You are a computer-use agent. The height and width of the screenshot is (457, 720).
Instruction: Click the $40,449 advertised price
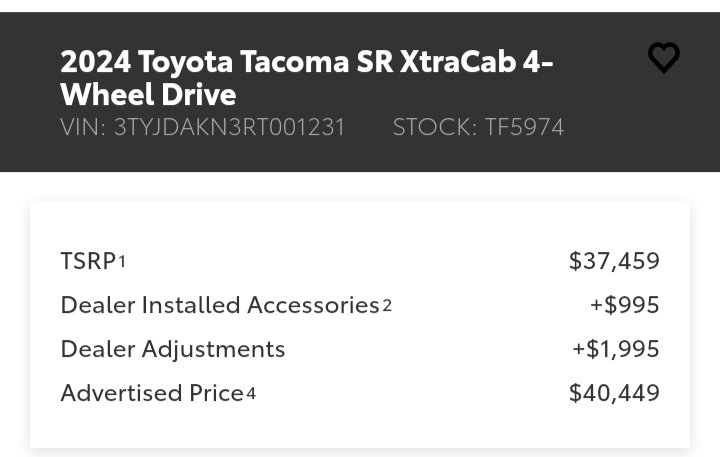(614, 393)
